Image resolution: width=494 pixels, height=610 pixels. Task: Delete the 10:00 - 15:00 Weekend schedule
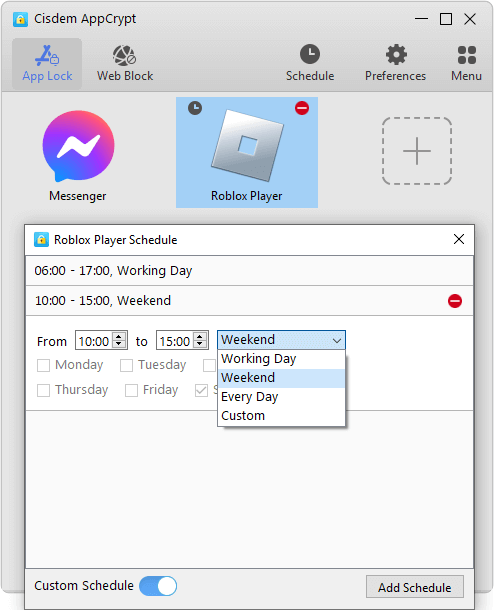(x=455, y=301)
